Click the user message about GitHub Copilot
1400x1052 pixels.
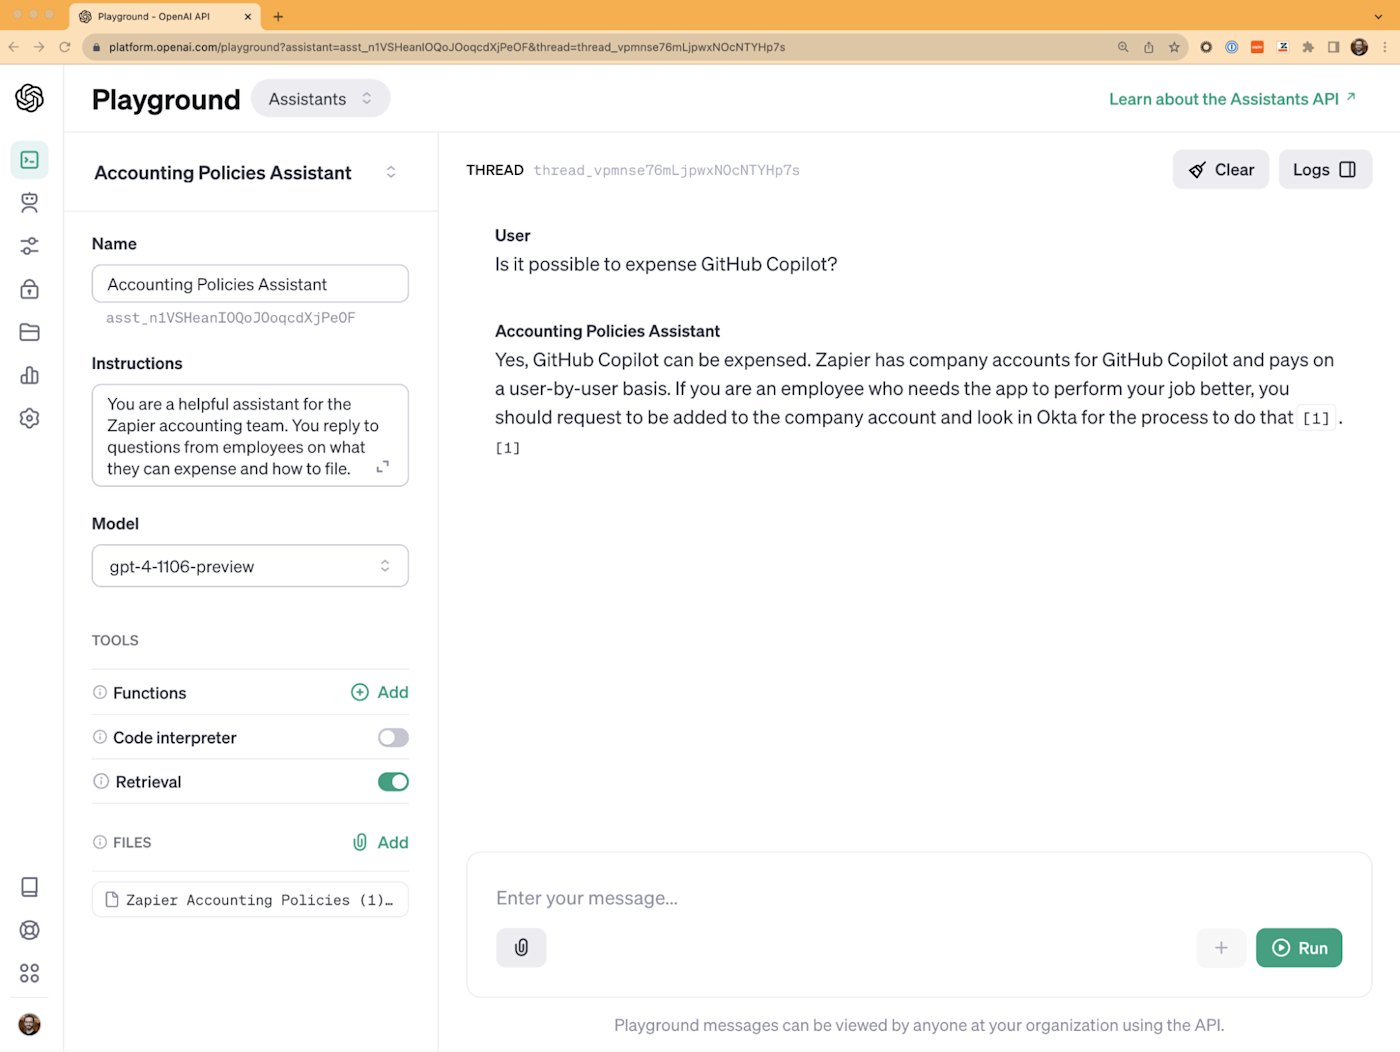point(666,264)
